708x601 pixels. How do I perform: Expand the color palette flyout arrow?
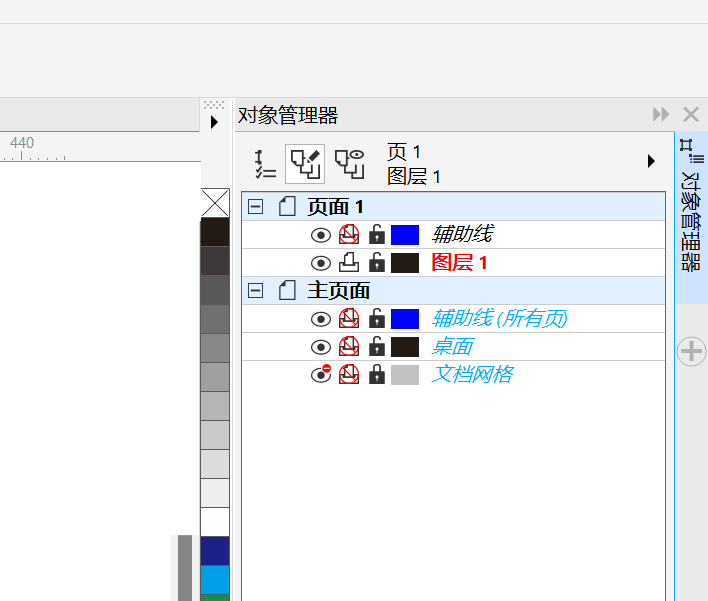[214, 122]
